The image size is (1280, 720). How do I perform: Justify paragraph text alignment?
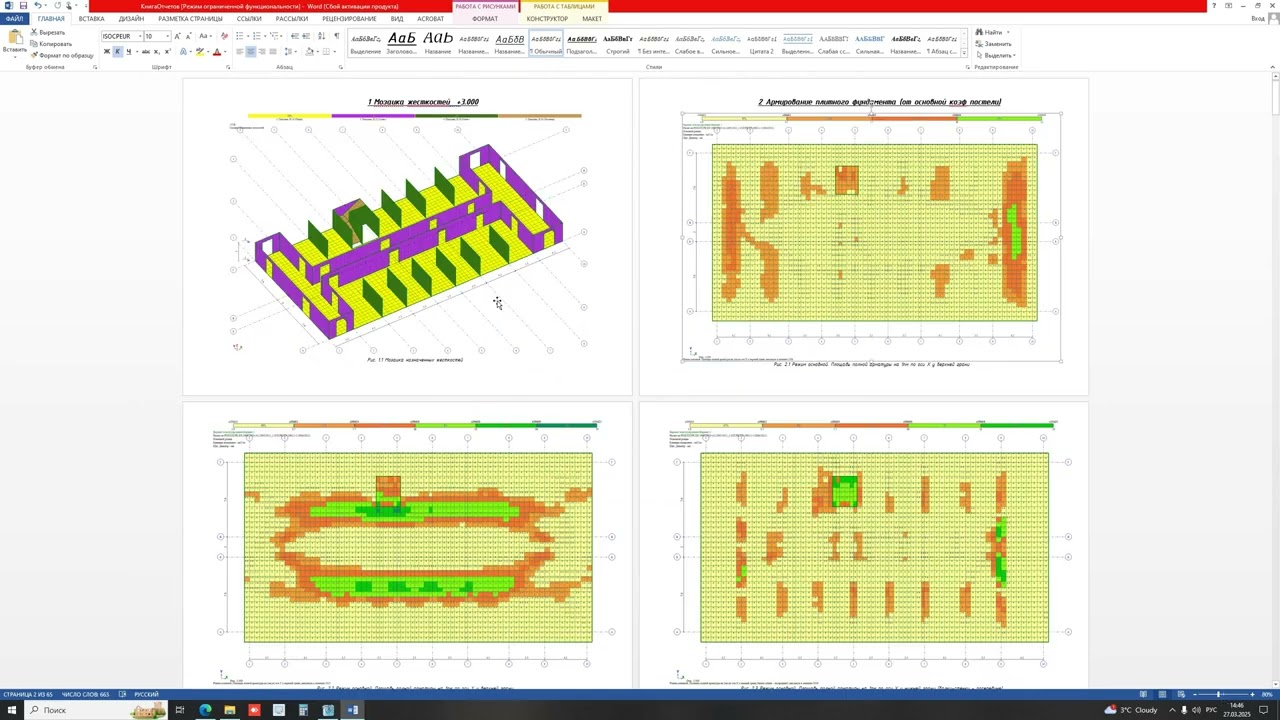click(273, 52)
